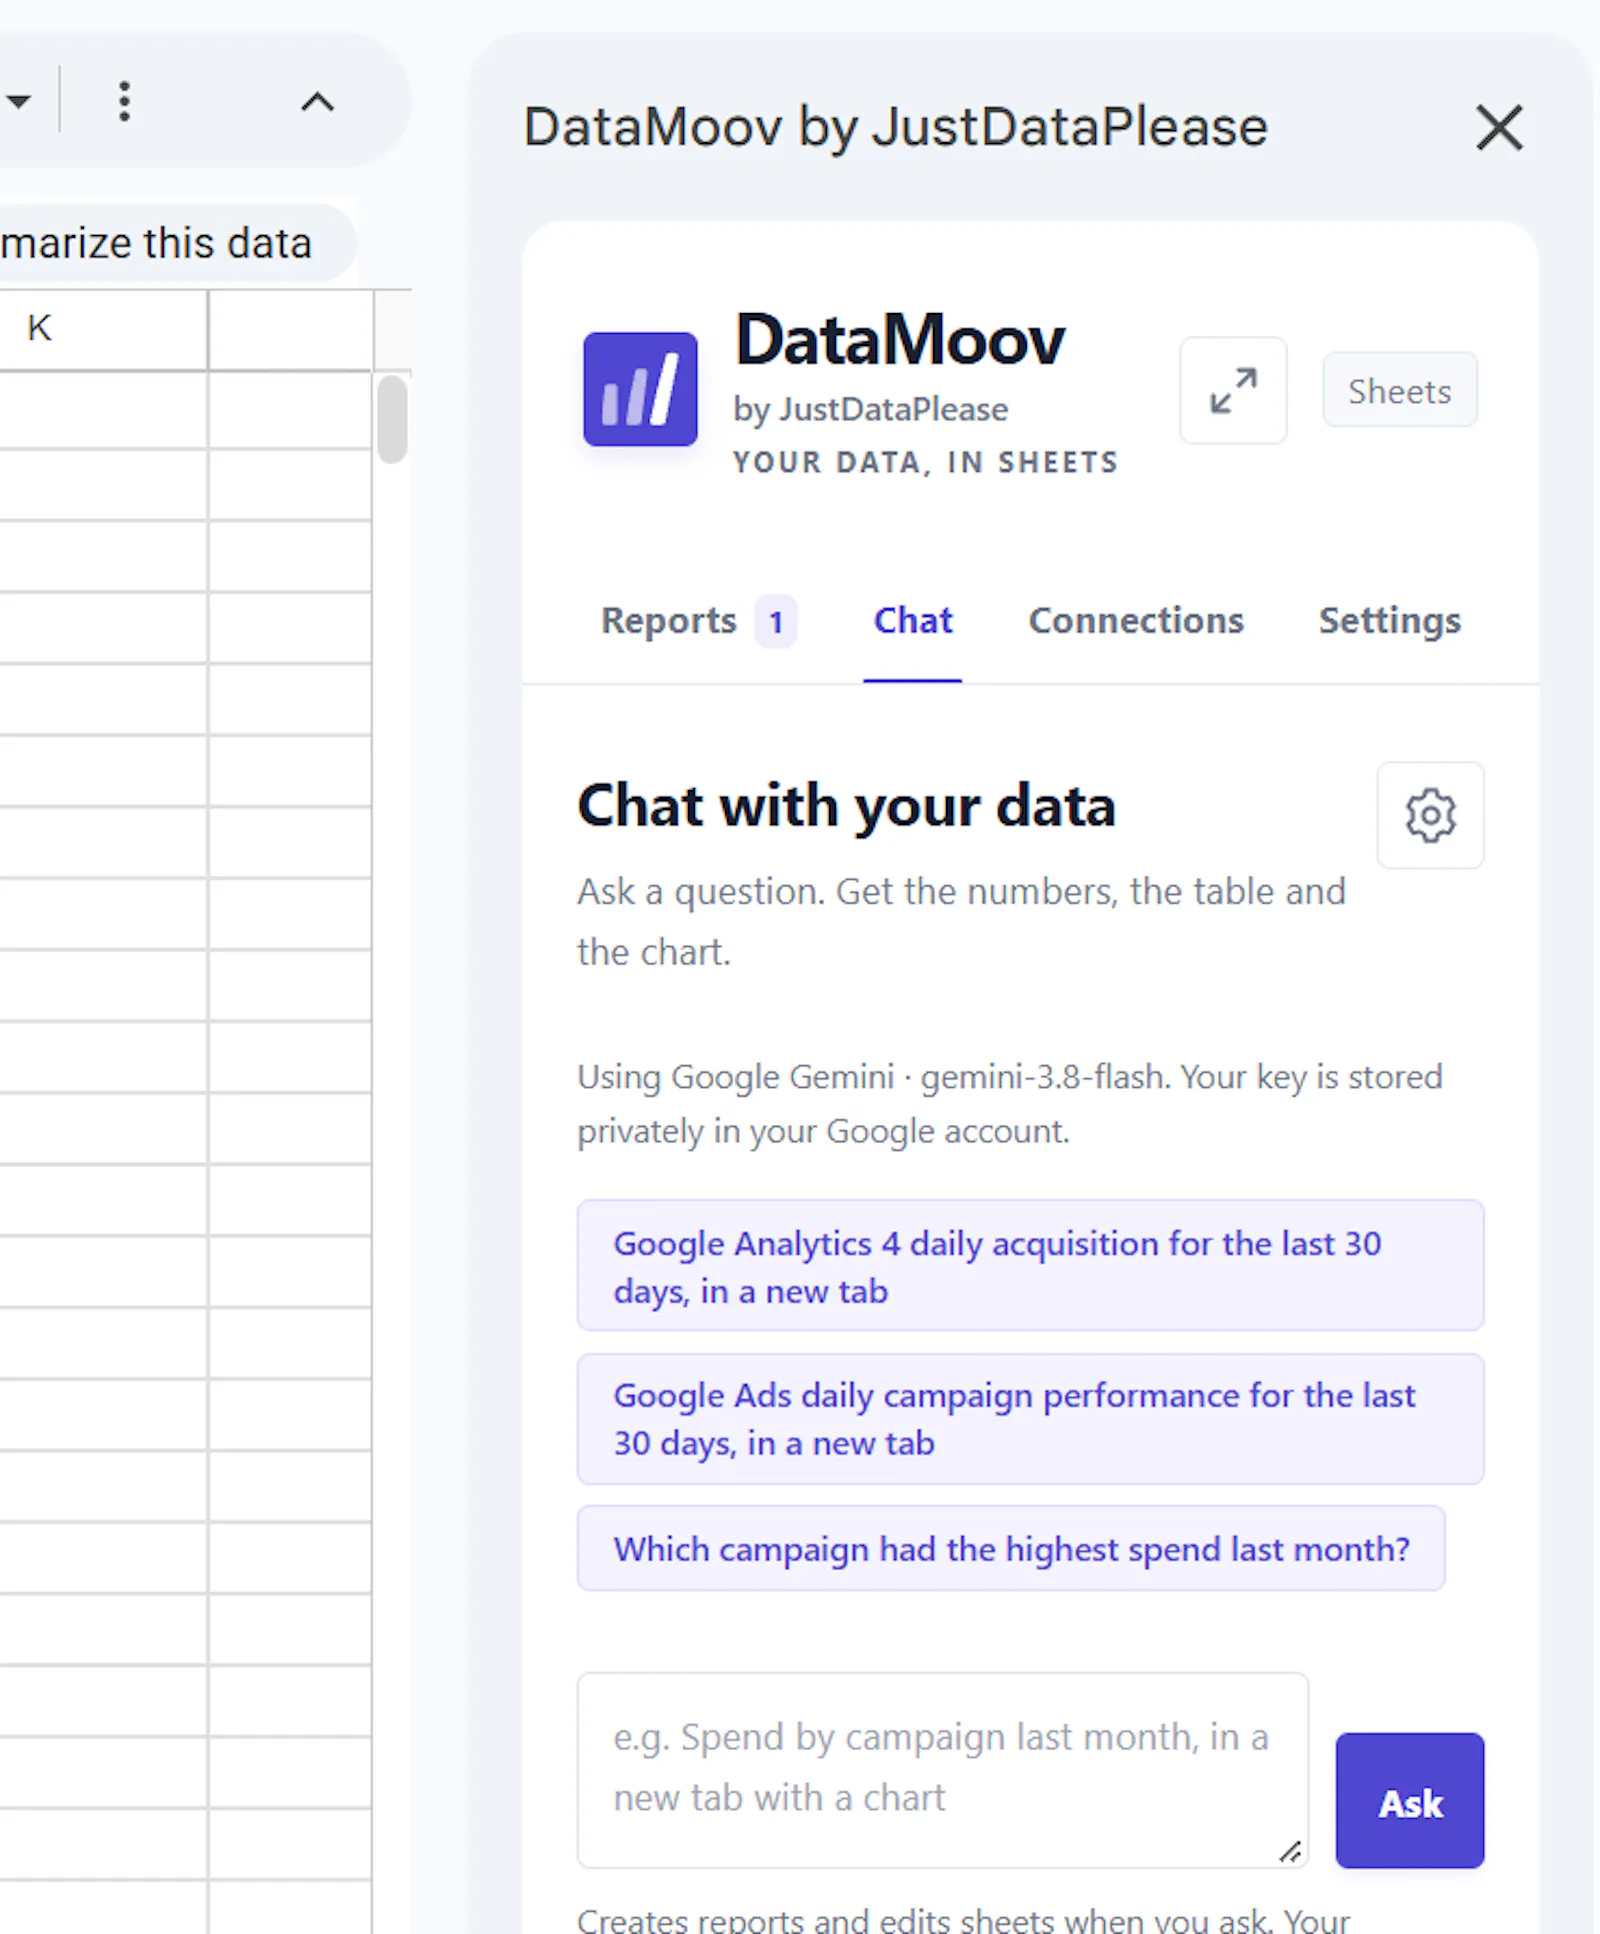Image resolution: width=1600 pixels, height=1934 pixels.
Task: Click the 'YOUR DATA, IN SHEETS' tagline
Action: coord(926,463)
